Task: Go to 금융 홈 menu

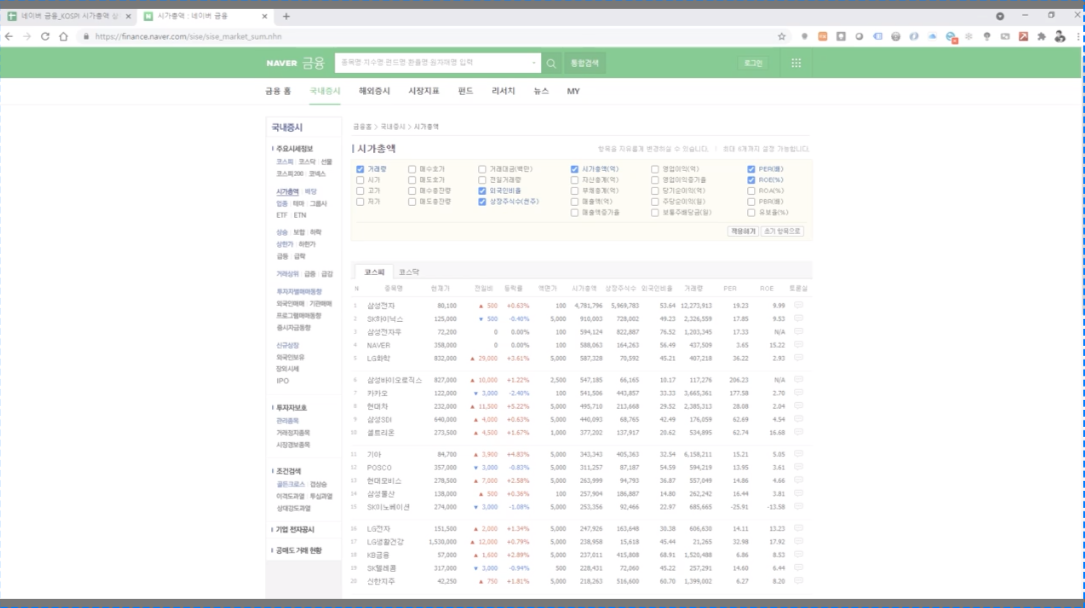Action: point(278,91)
